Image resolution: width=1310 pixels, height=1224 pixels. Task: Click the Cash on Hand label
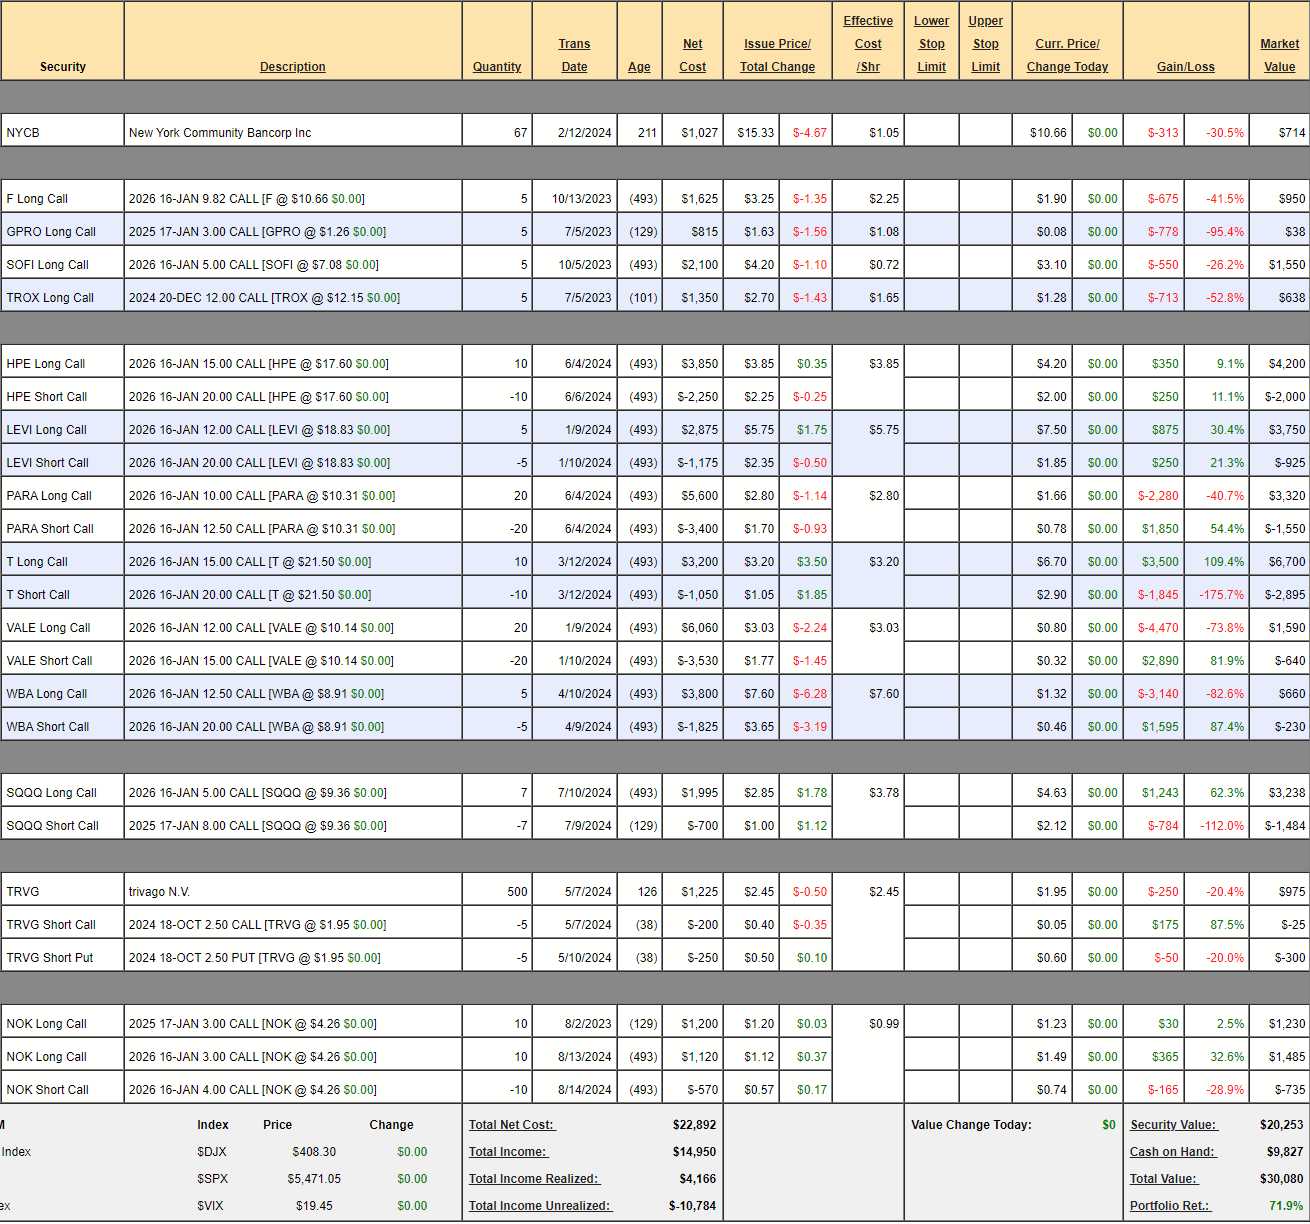(1172, 1152)
